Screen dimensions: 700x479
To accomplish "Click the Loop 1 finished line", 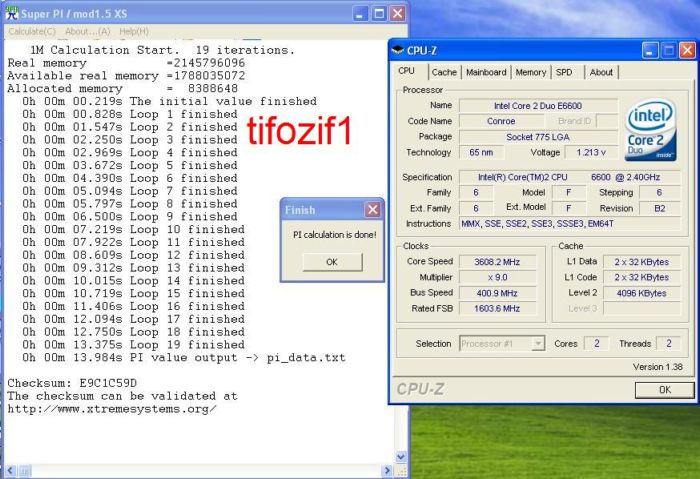I will [130, 114].
